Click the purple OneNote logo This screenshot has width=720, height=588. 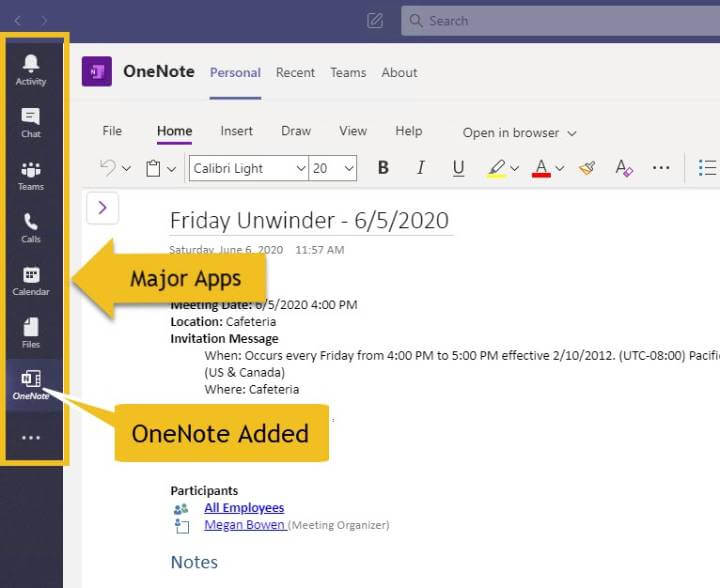click(97, 71)
